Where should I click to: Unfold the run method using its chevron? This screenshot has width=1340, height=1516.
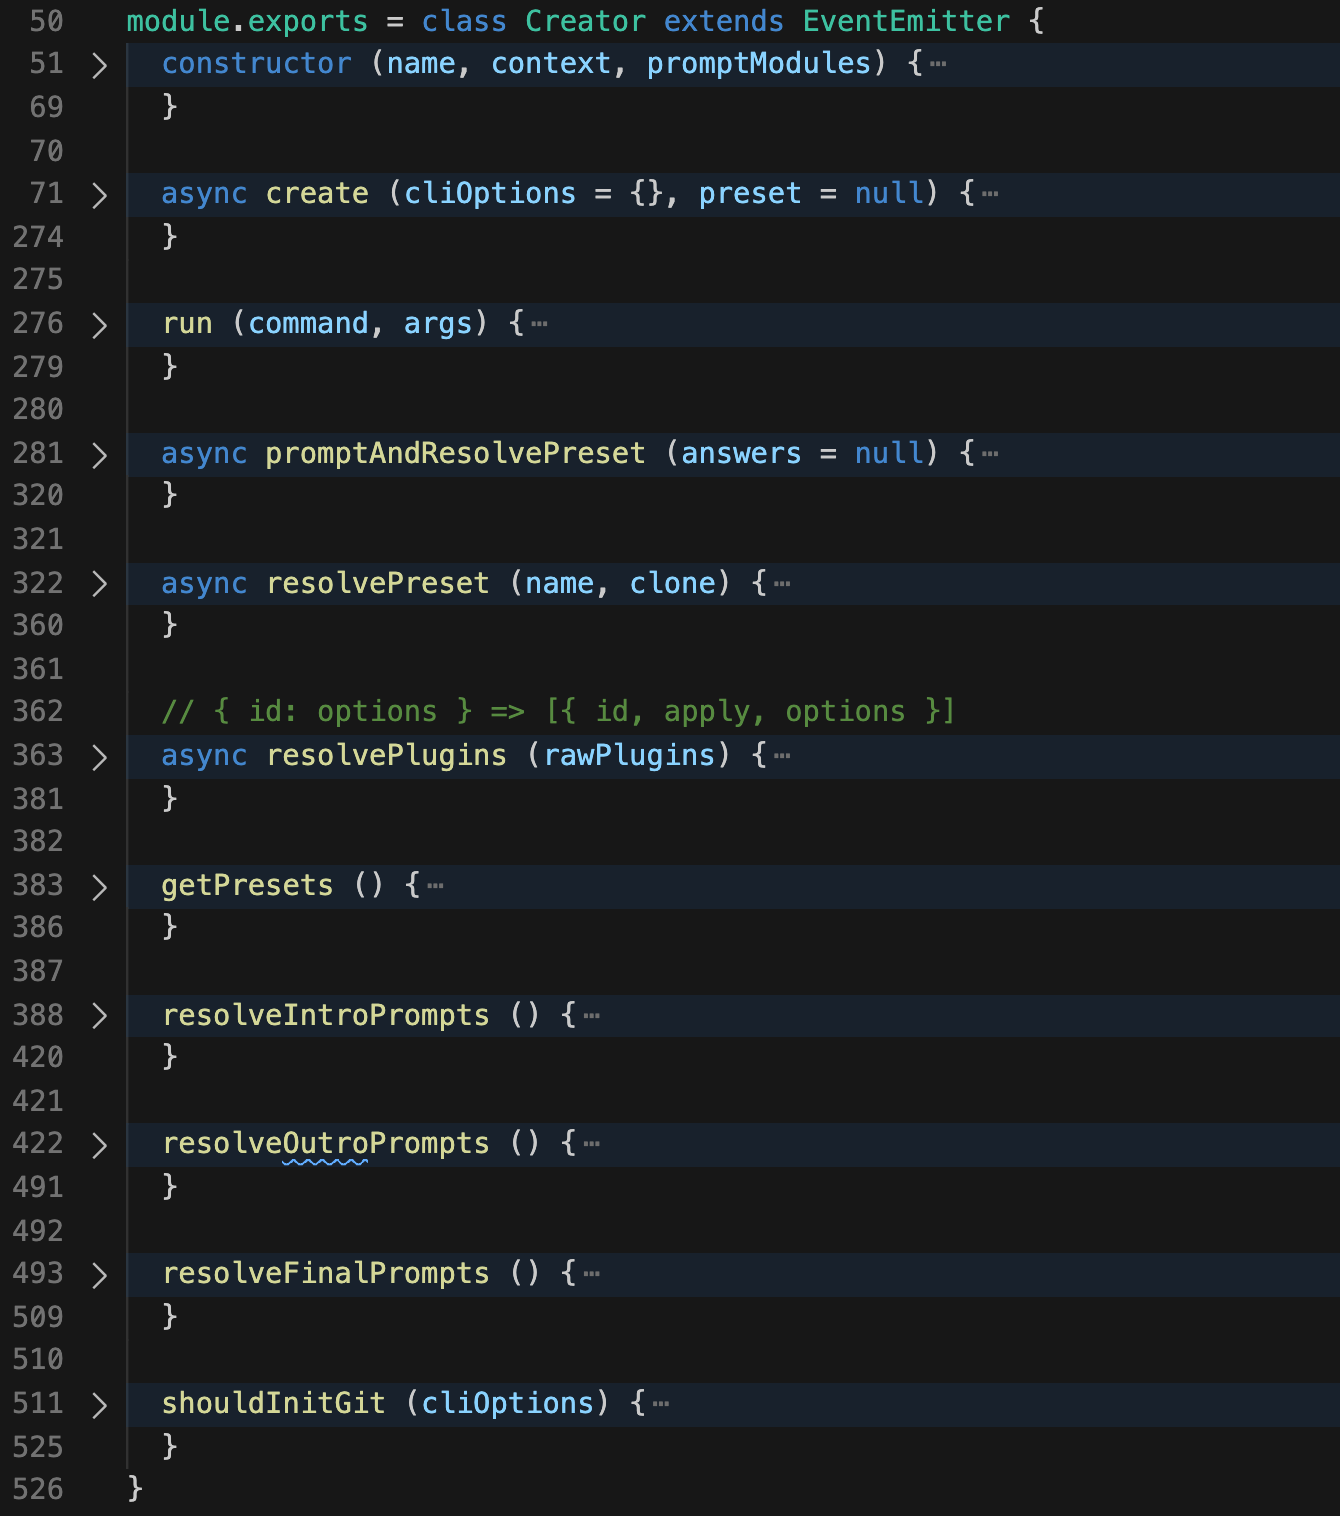point(99,325)
